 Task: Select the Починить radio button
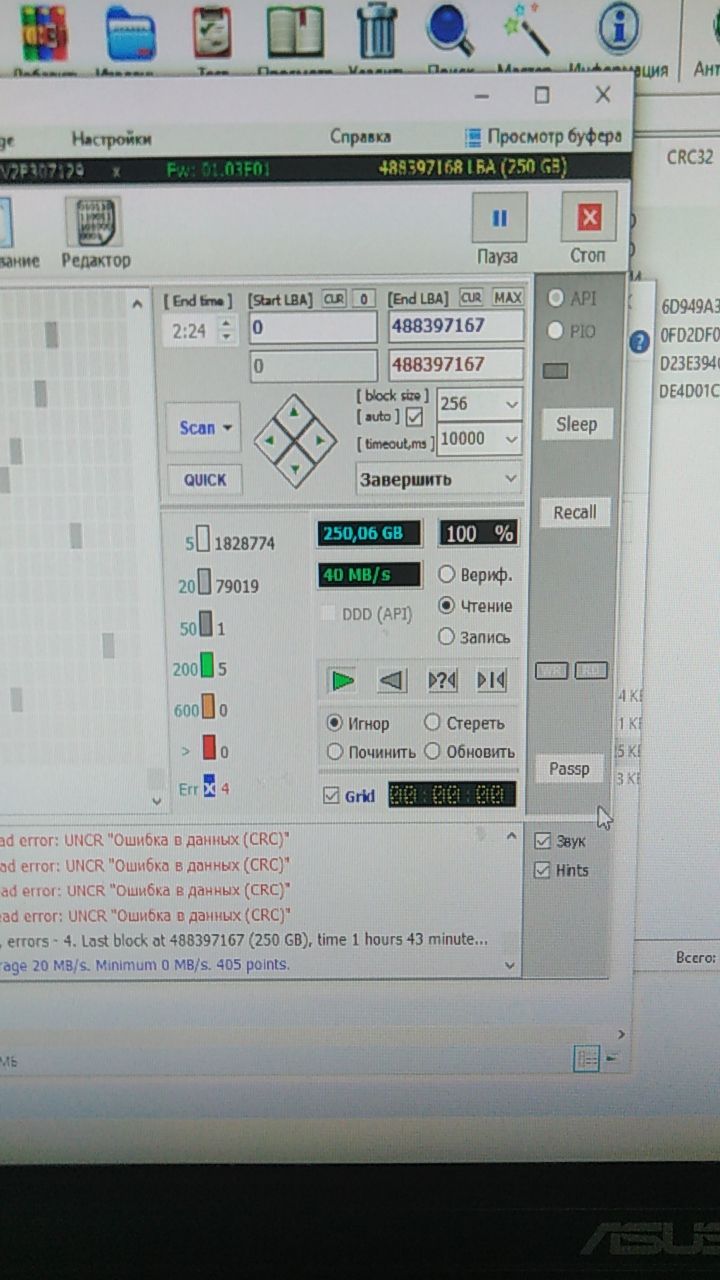click(335, 751)
